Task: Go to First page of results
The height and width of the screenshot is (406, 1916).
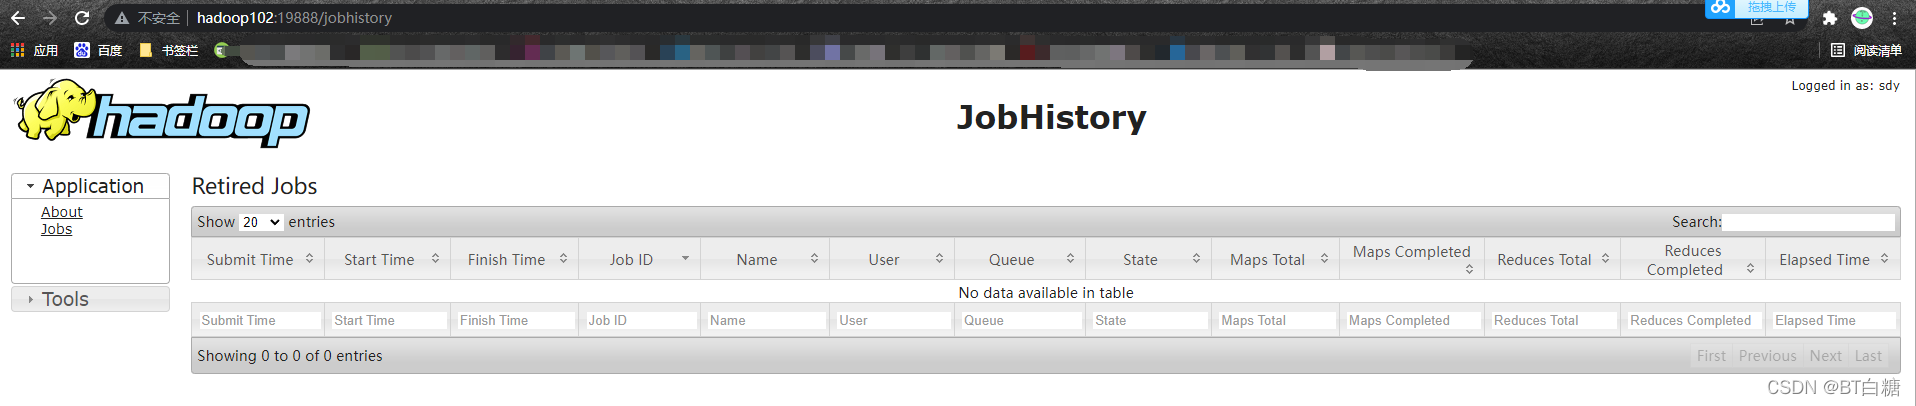Action: [1711, 356]
